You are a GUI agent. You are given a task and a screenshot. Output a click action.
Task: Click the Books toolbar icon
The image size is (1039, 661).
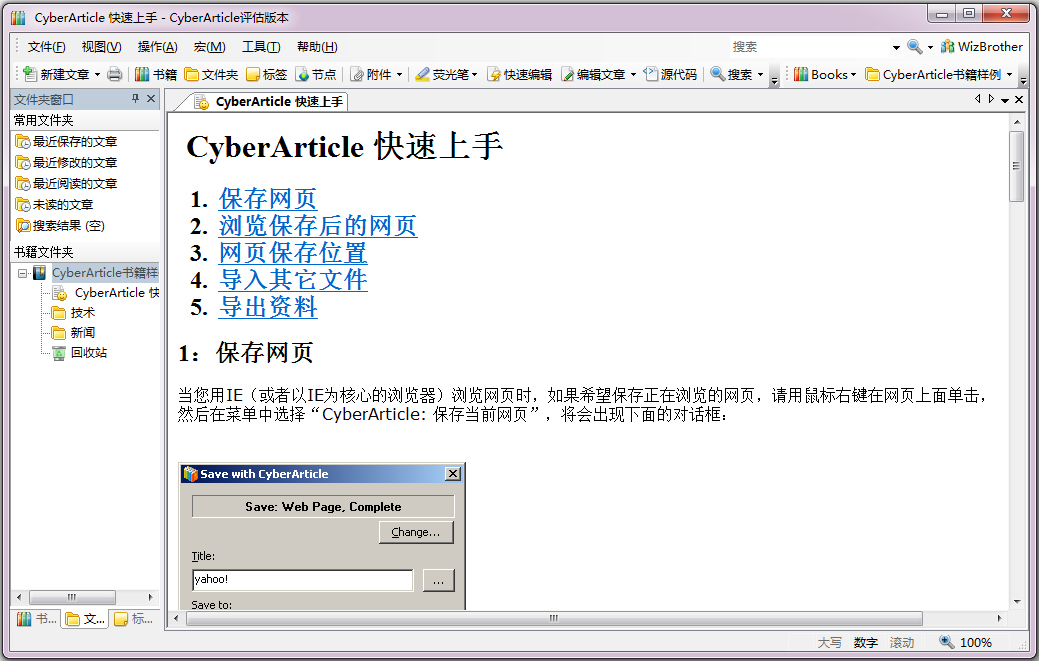(x=801, y=74)
